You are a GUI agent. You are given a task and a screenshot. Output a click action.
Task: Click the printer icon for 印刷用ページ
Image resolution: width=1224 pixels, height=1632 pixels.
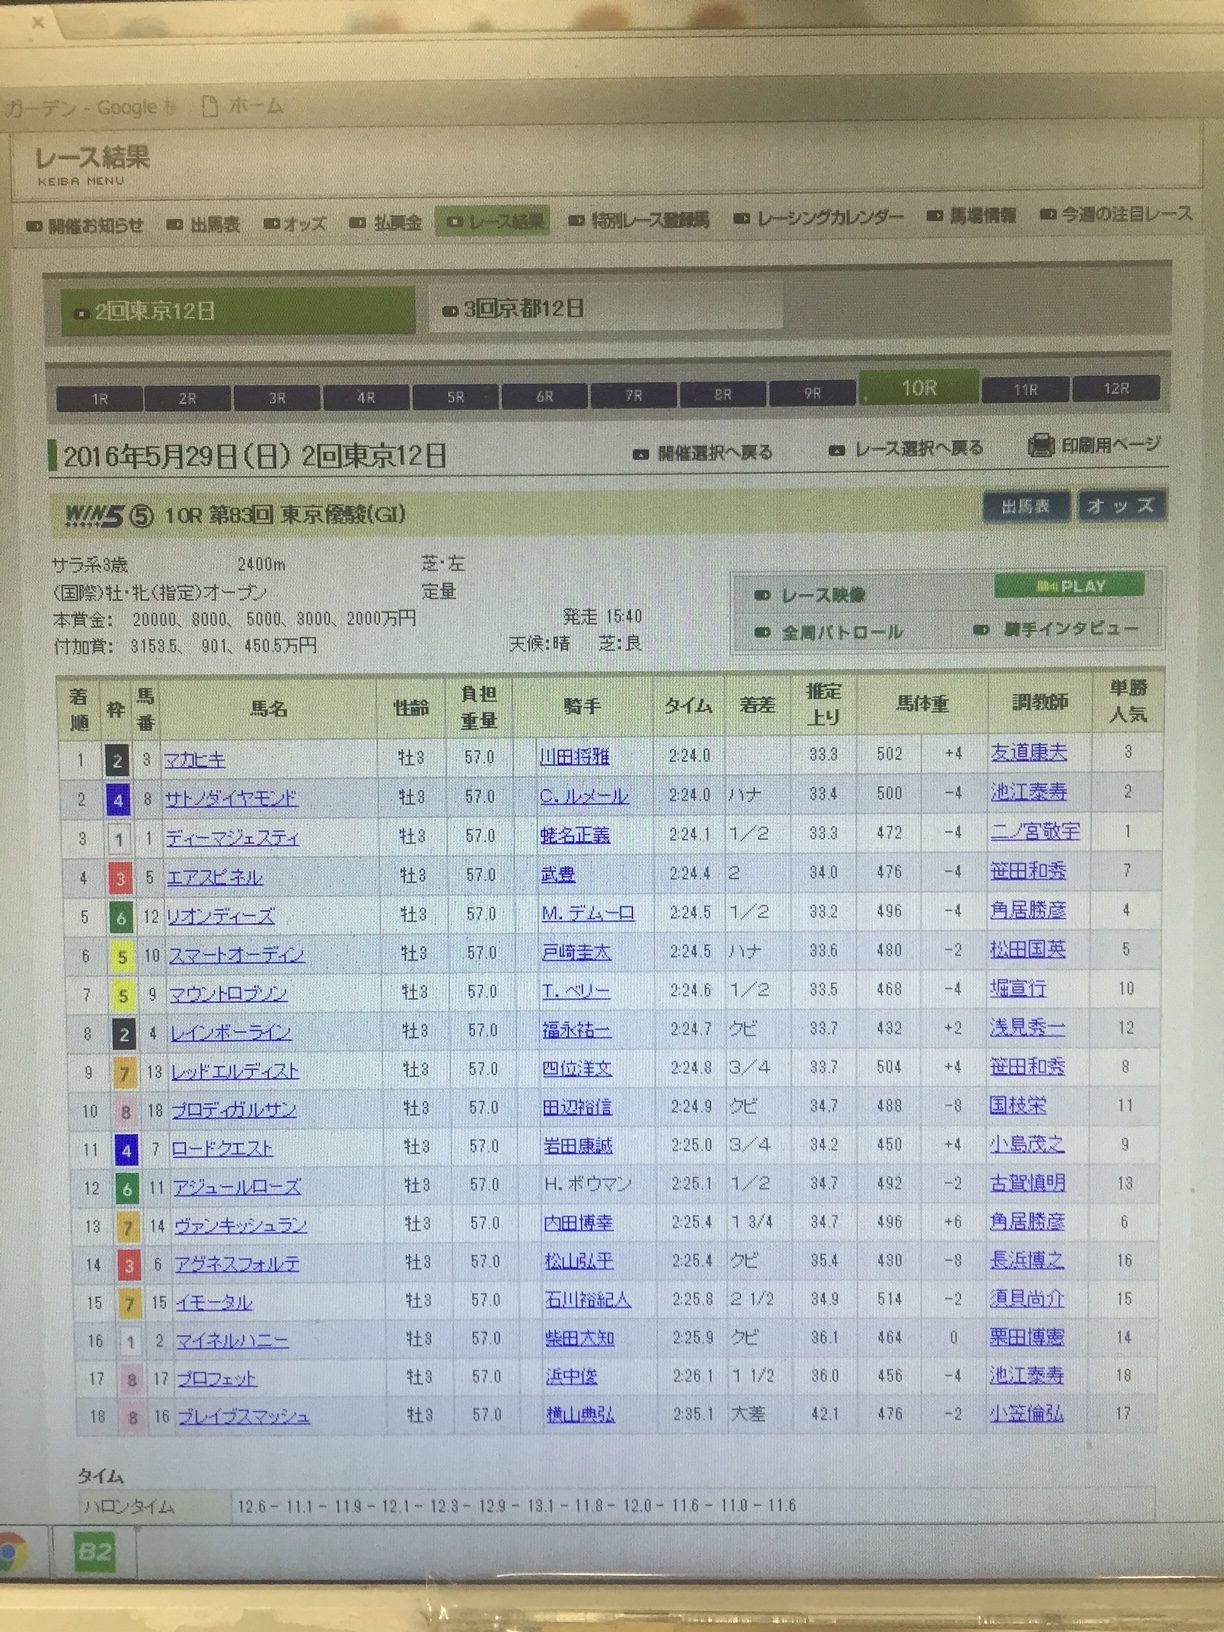coord(1041,445)
